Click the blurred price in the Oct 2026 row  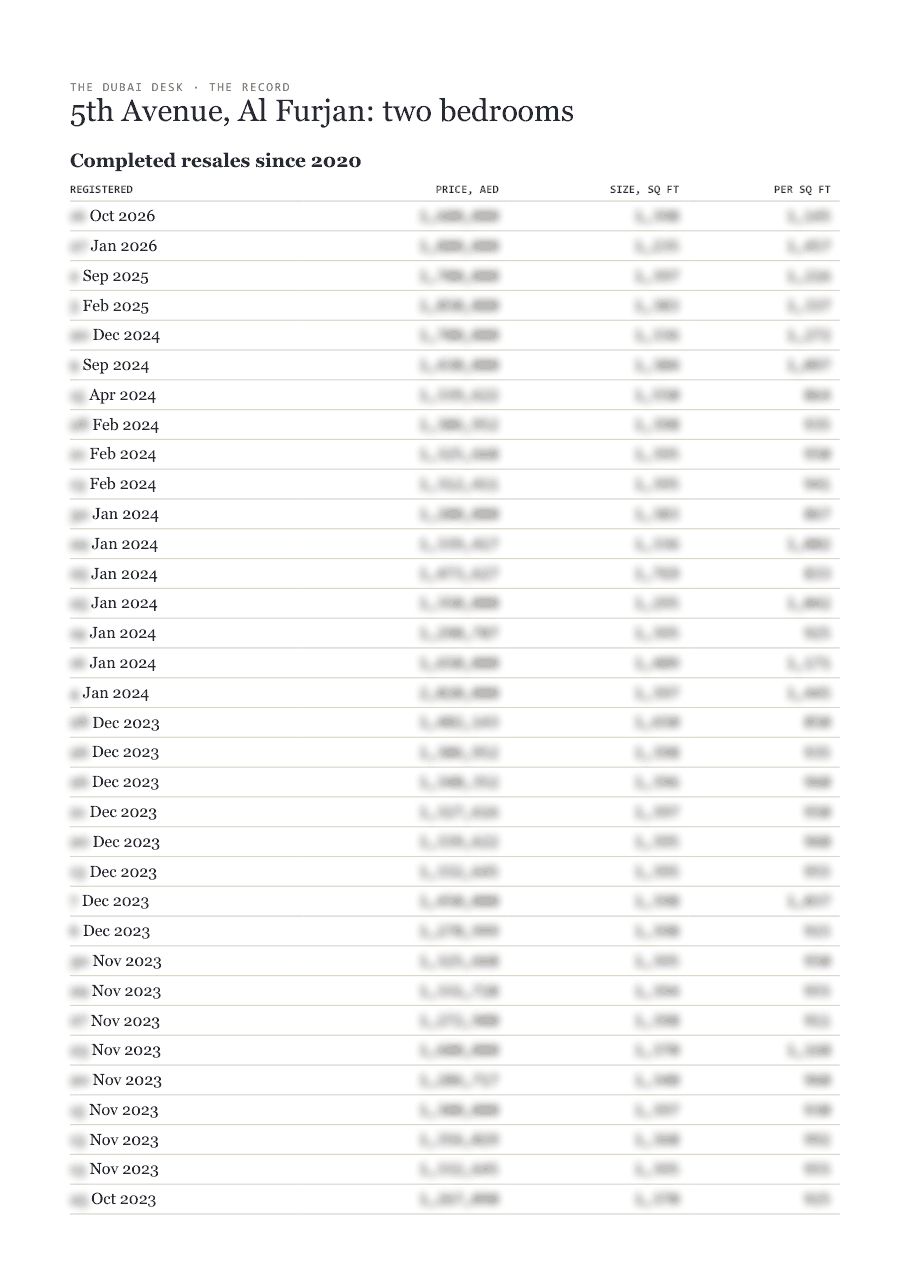tap(459, 216)
